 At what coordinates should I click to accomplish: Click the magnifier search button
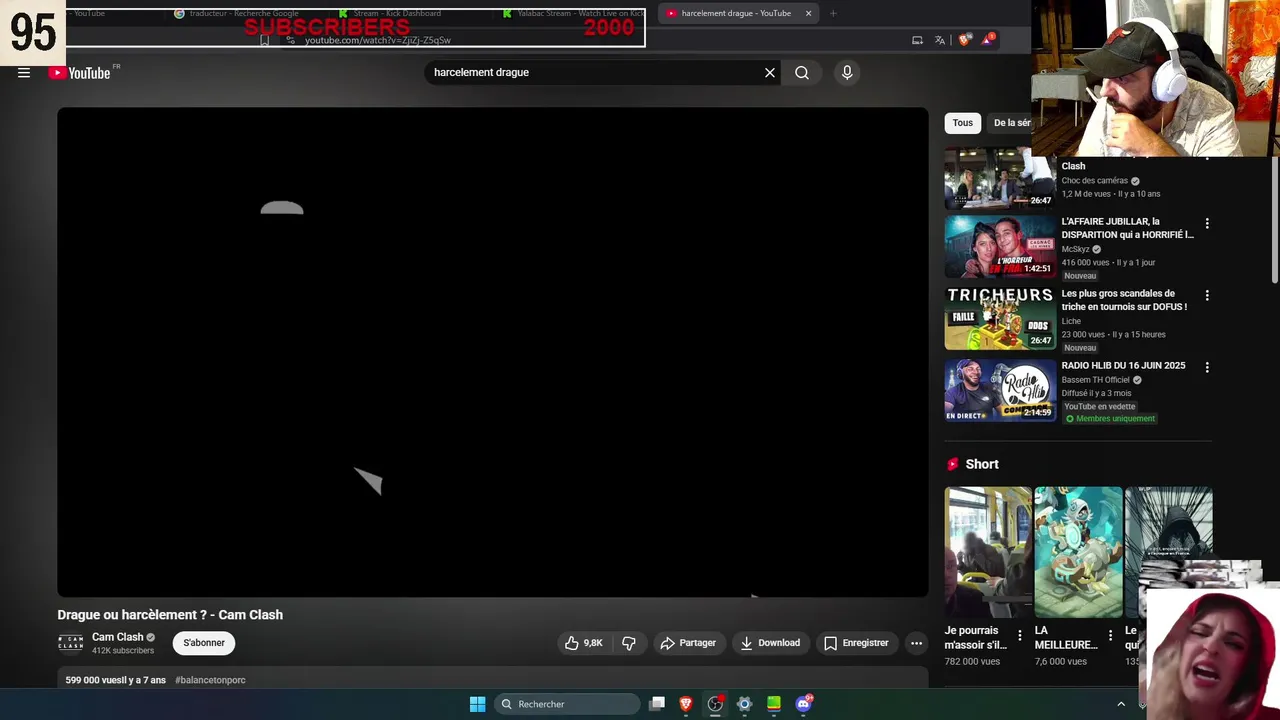[802, 72]
